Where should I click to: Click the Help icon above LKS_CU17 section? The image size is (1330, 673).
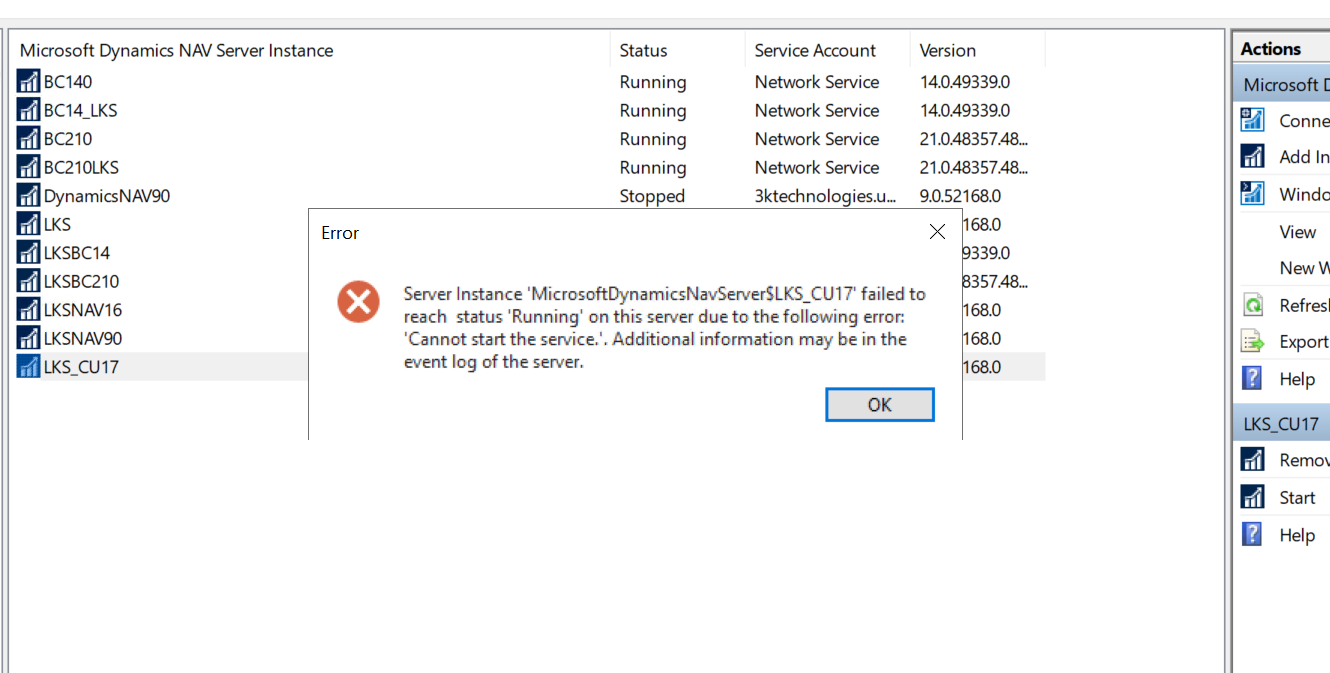[x=1252, y=379]
